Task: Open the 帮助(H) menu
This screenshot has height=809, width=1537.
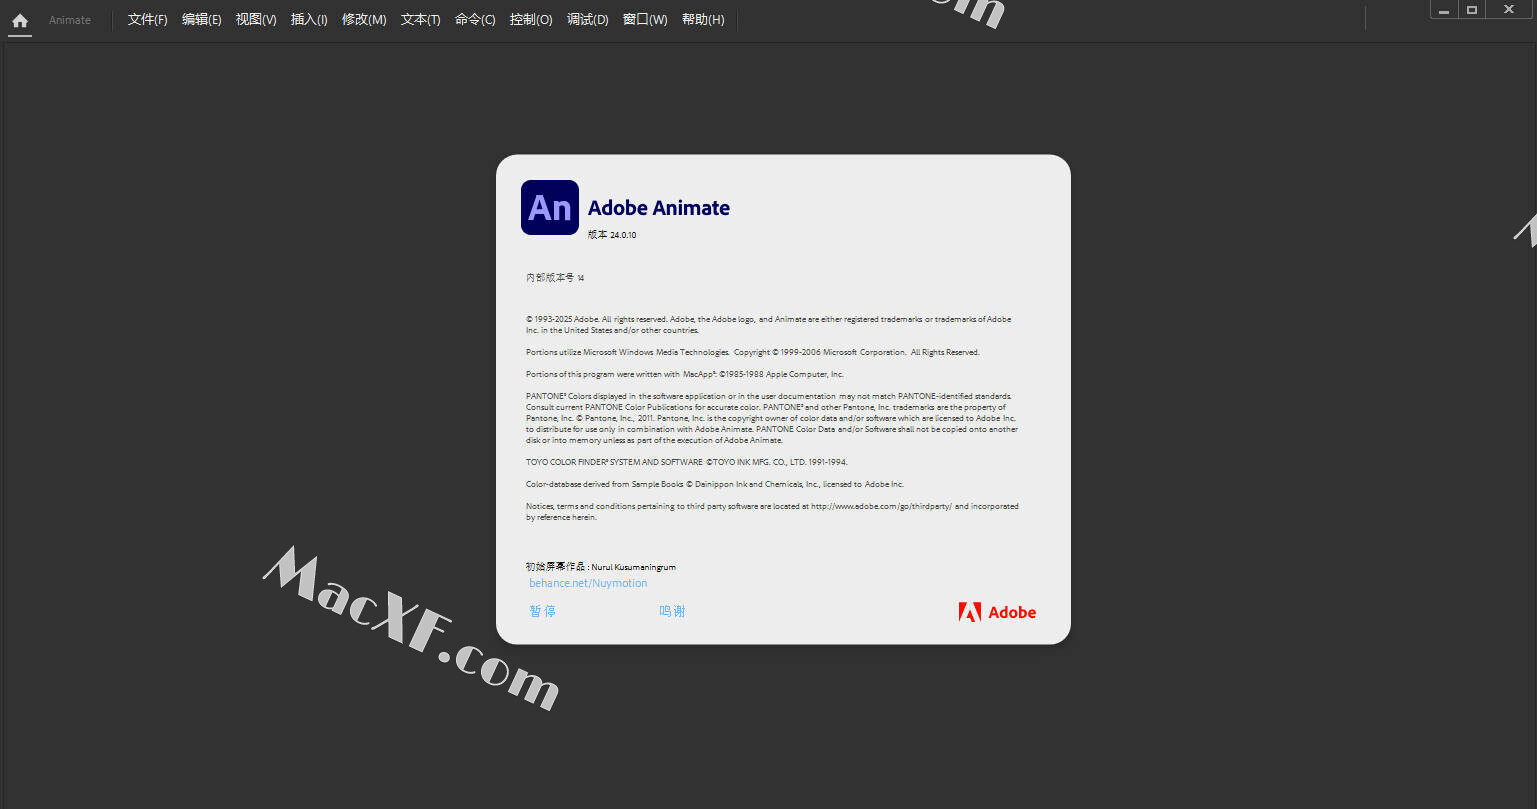Action: [x=703, y=20]
